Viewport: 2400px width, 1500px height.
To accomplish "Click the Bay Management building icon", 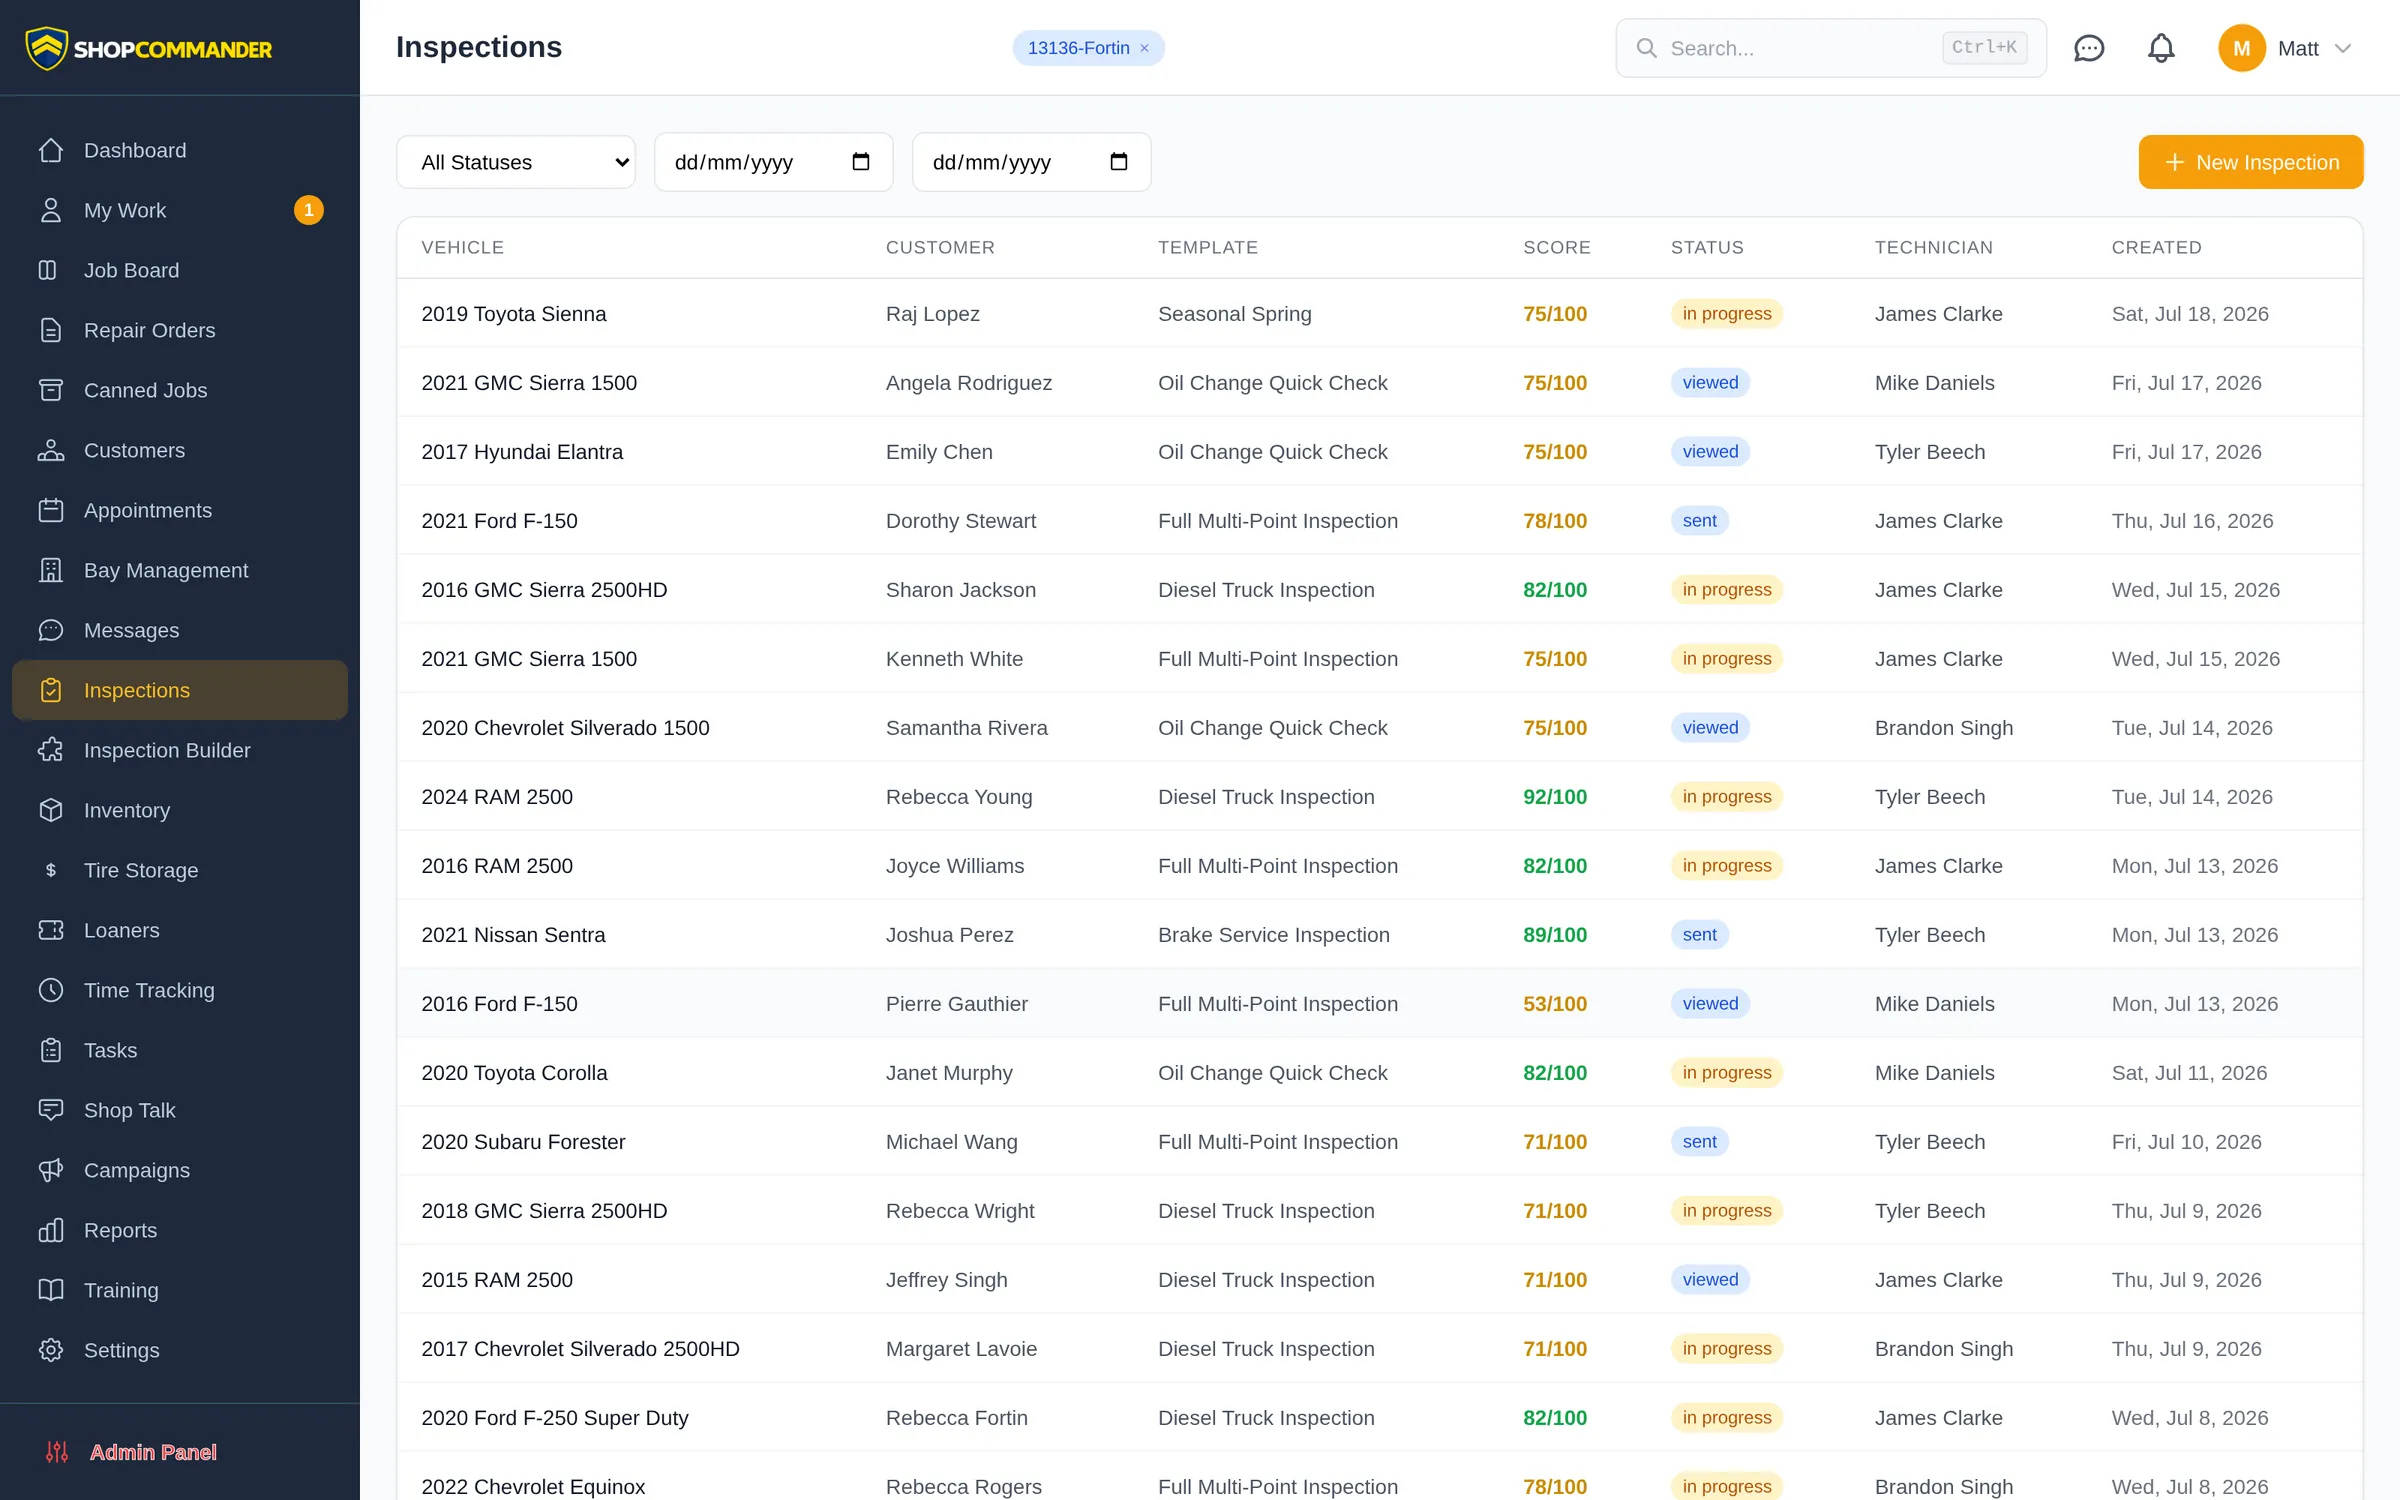I will coord(51,570).
